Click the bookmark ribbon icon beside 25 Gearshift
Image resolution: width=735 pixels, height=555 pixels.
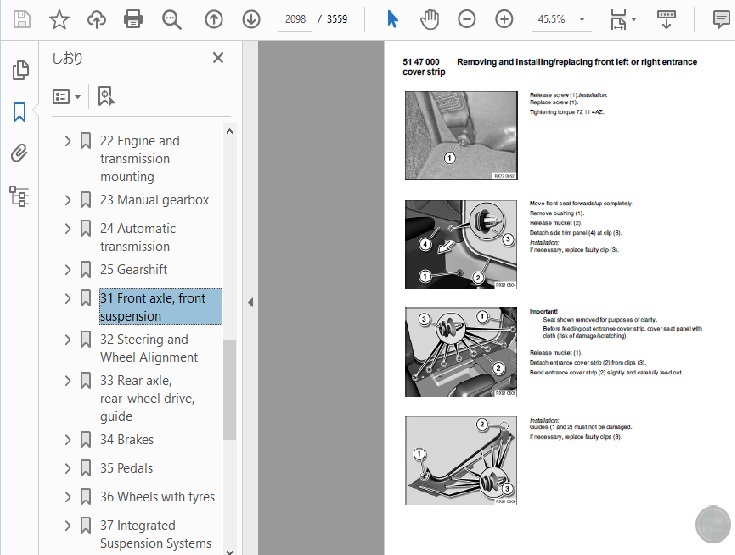pyautogui.click(x=86, y=270)
